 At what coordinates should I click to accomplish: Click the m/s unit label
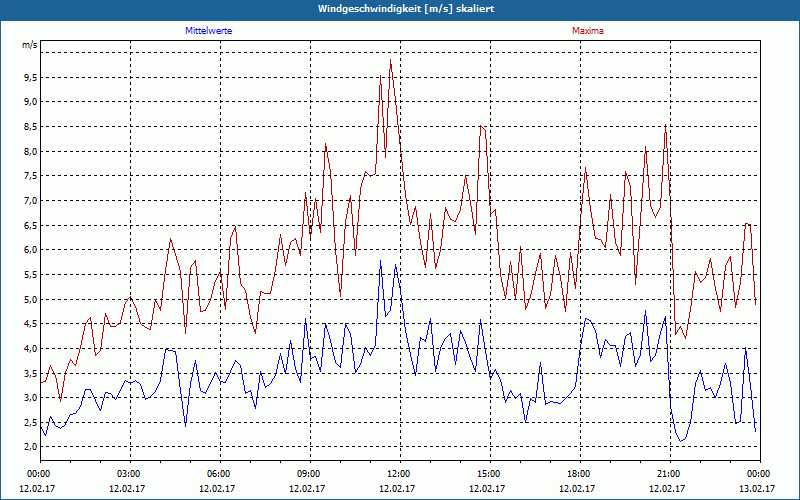(x=30, y=45)
